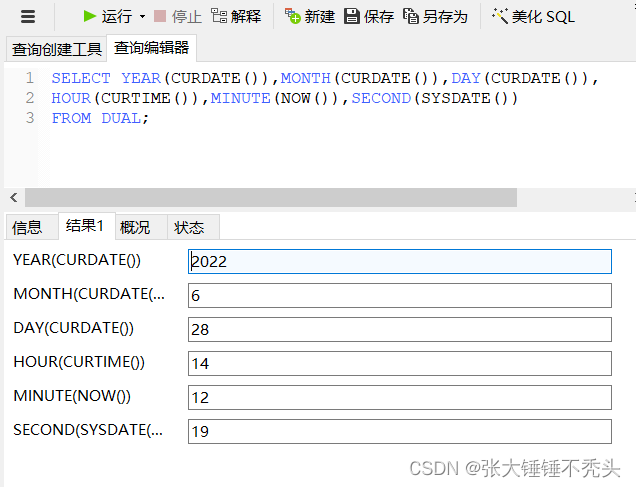Viewport: 636px width, 487px height.
Task: Click the YEAR(CURDATE()) field showing 2022
Action: tap(400, 262)
